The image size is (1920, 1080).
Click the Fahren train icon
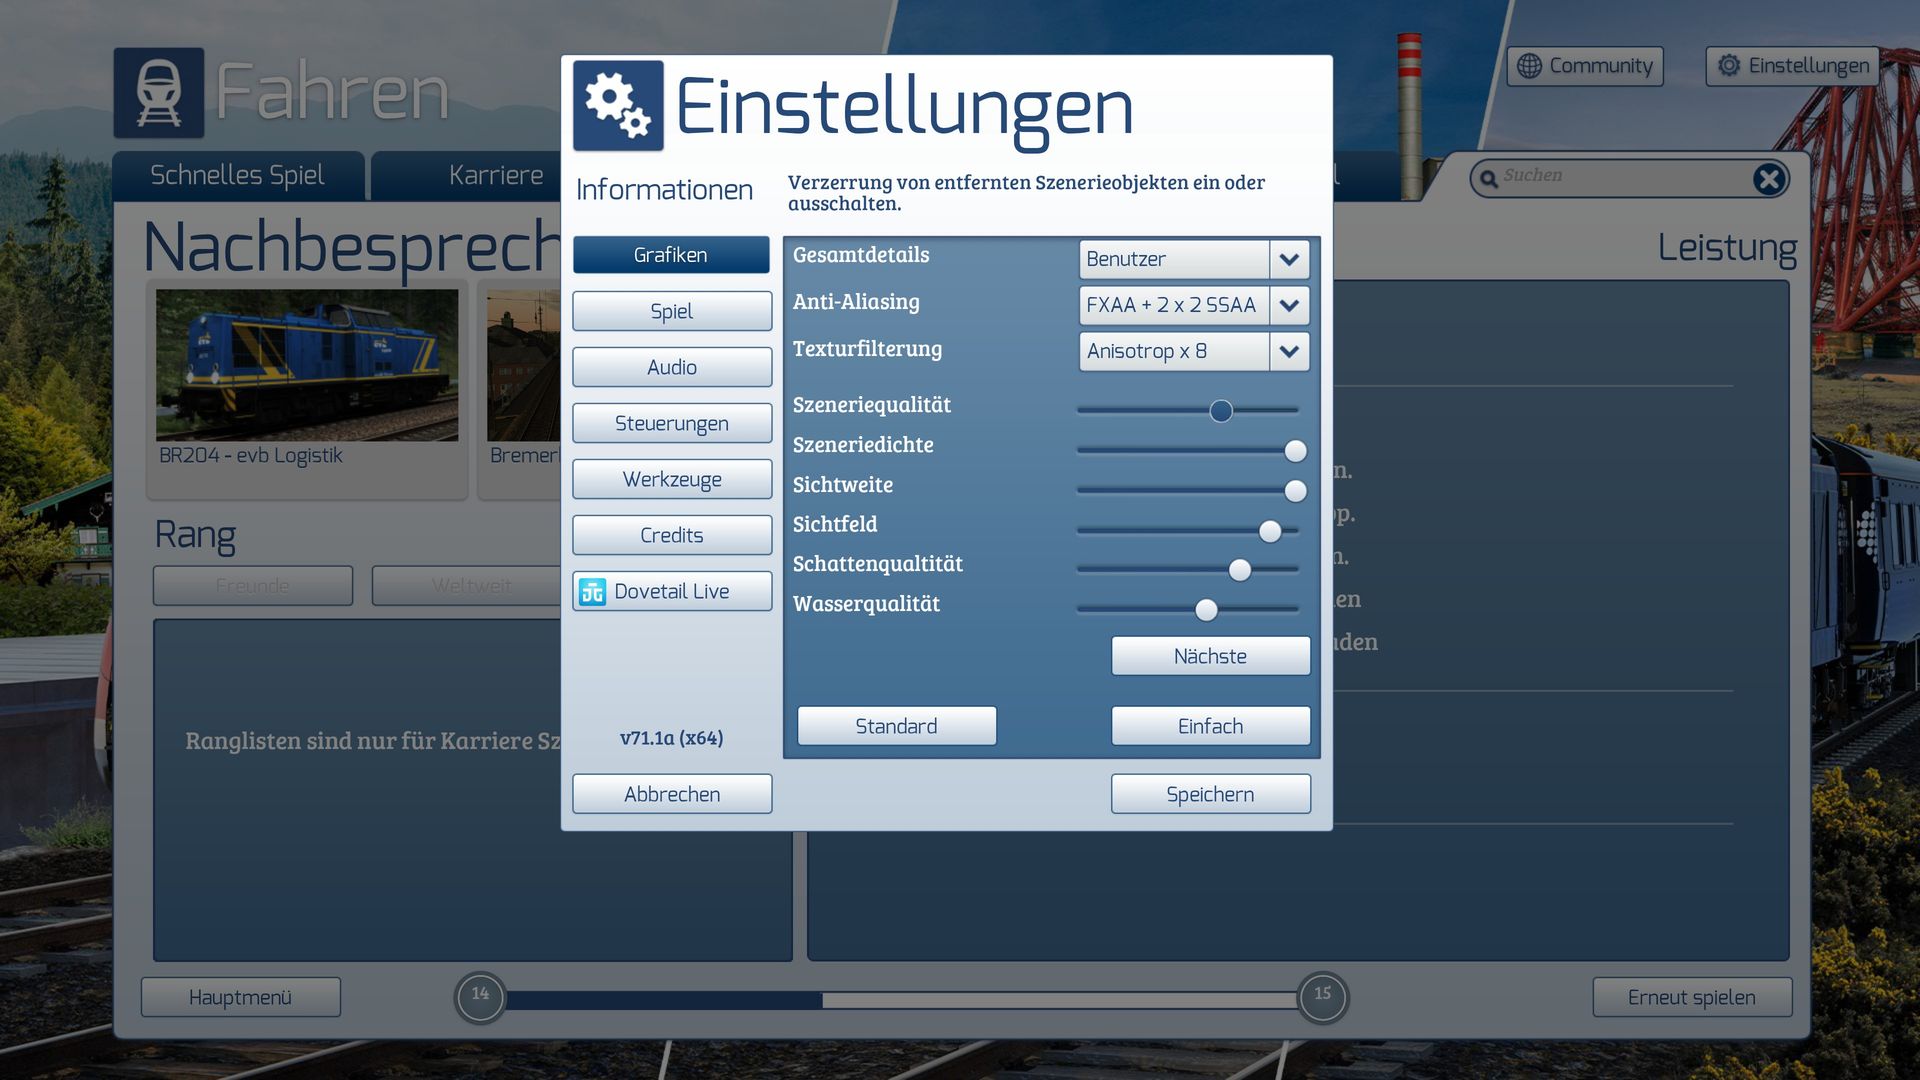click(x=159, y=93)
